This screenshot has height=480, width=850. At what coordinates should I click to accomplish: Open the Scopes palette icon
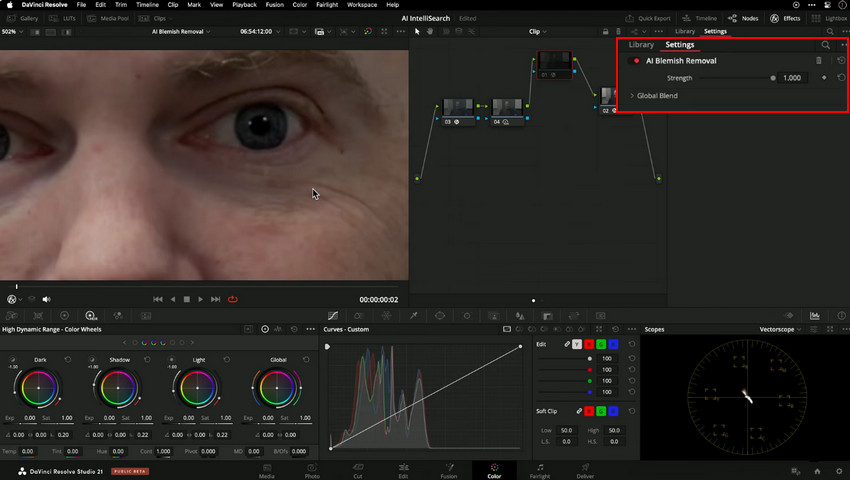815,316
